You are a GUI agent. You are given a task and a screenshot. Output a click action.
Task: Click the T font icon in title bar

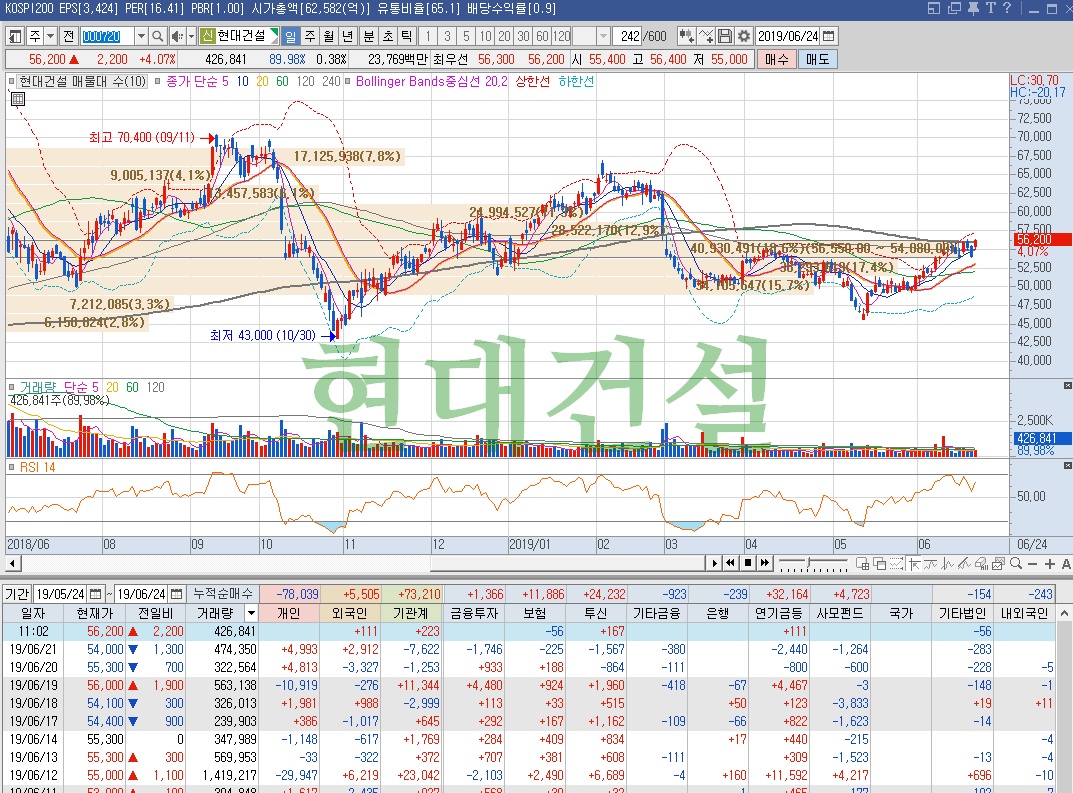(990, 8)
